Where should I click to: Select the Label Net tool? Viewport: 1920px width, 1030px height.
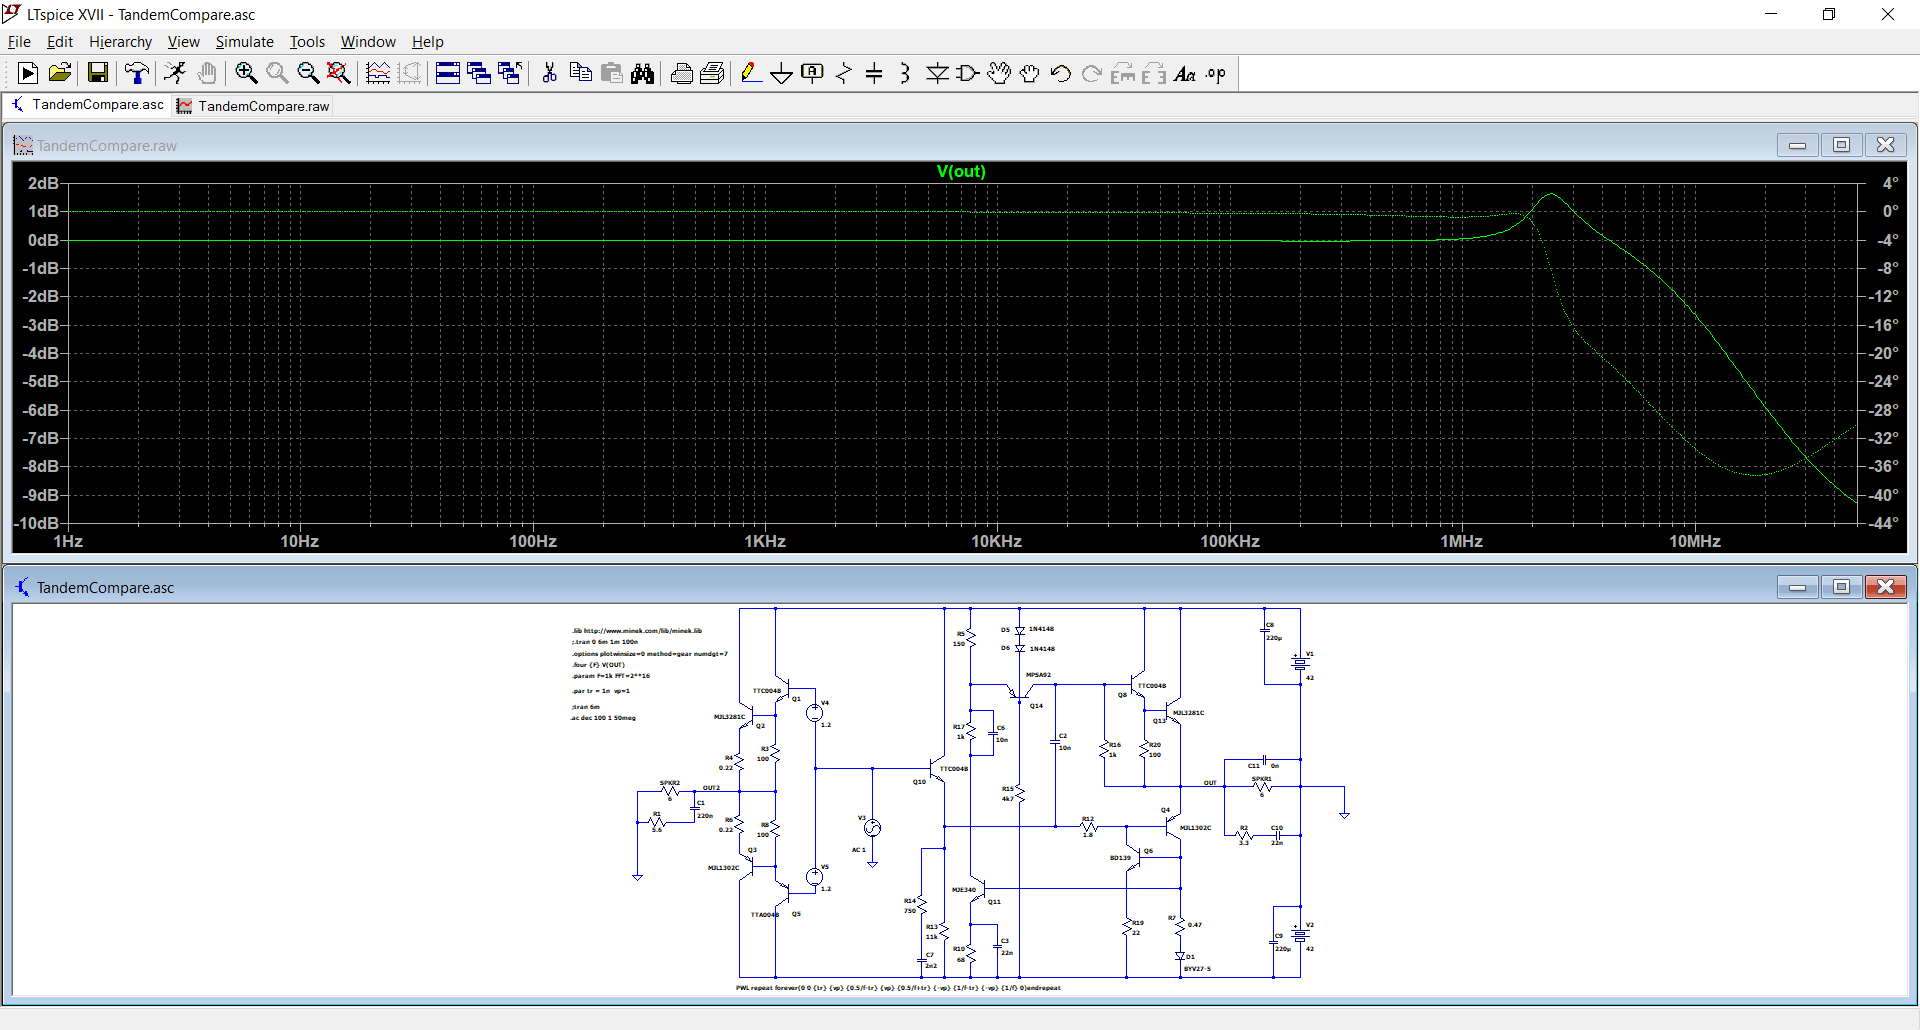813,73
